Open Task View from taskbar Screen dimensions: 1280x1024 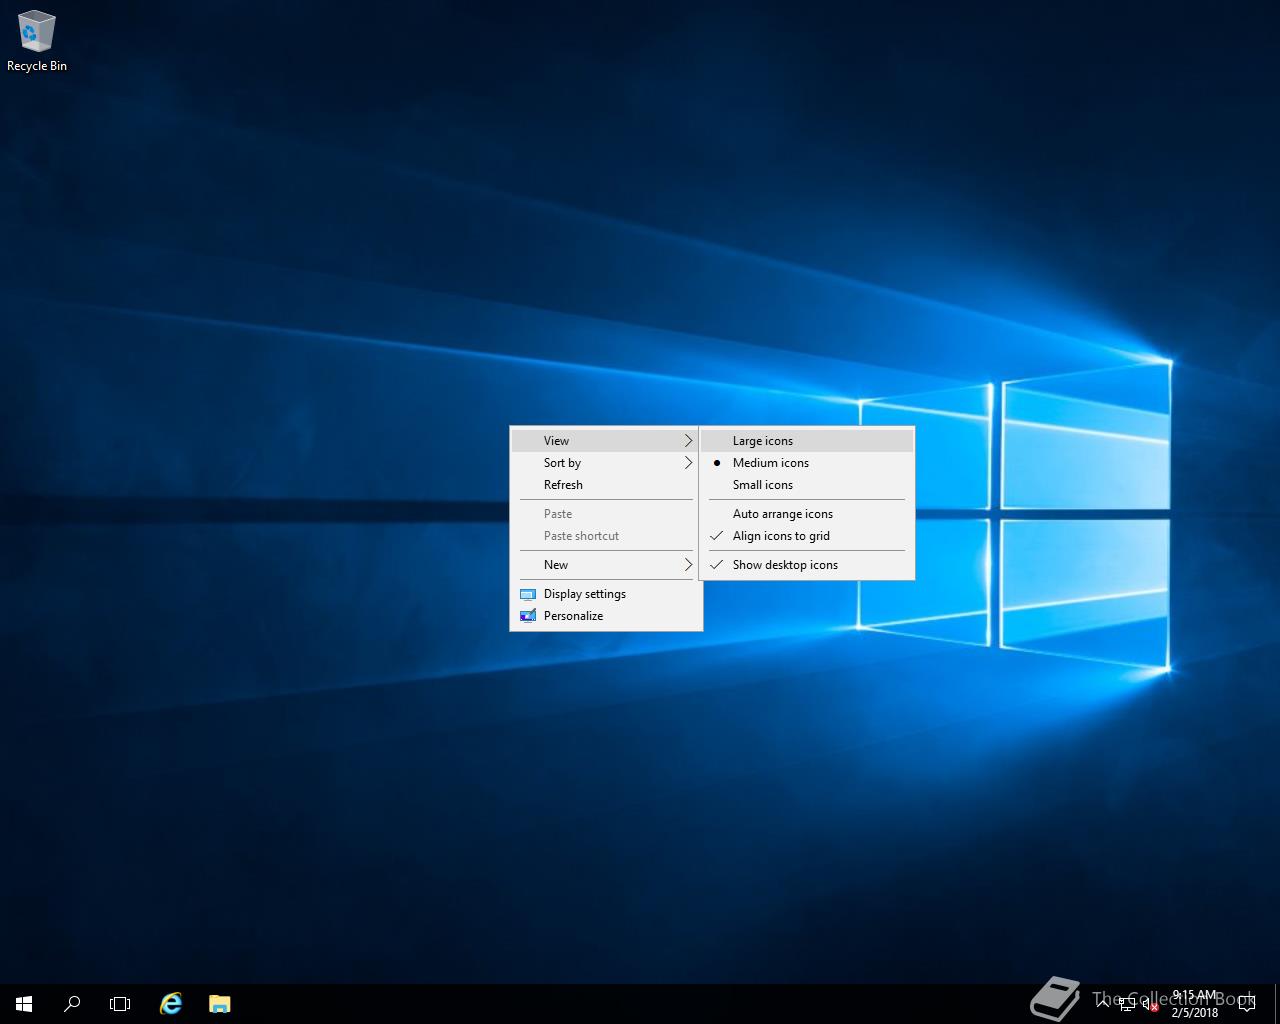120,1004
